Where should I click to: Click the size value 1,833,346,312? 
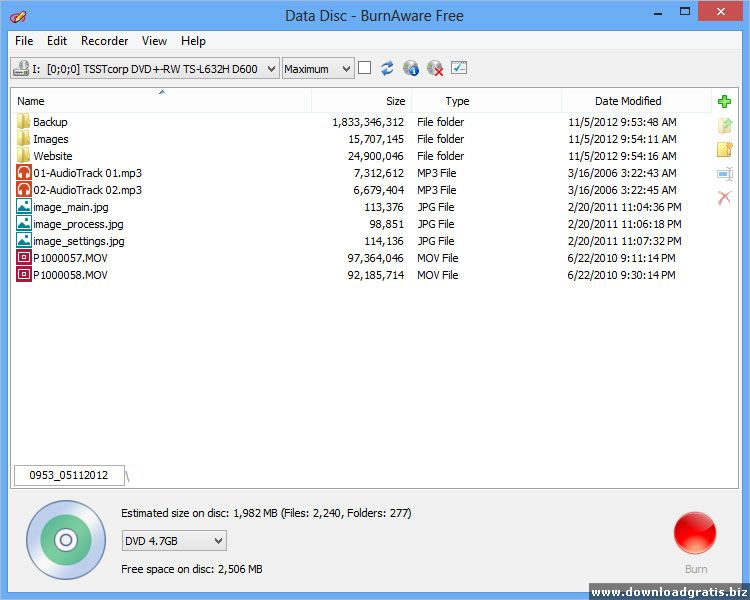[368, 122]
